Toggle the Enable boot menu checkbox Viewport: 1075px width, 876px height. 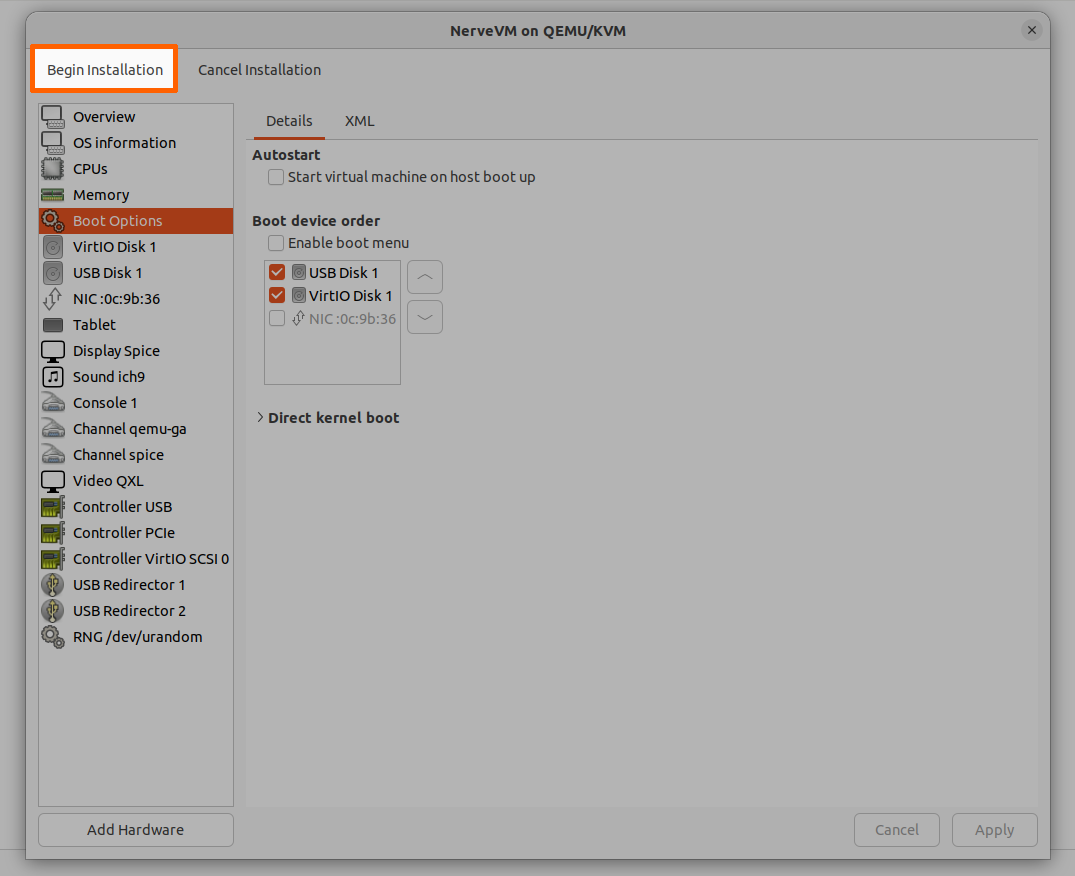(276, 243)
